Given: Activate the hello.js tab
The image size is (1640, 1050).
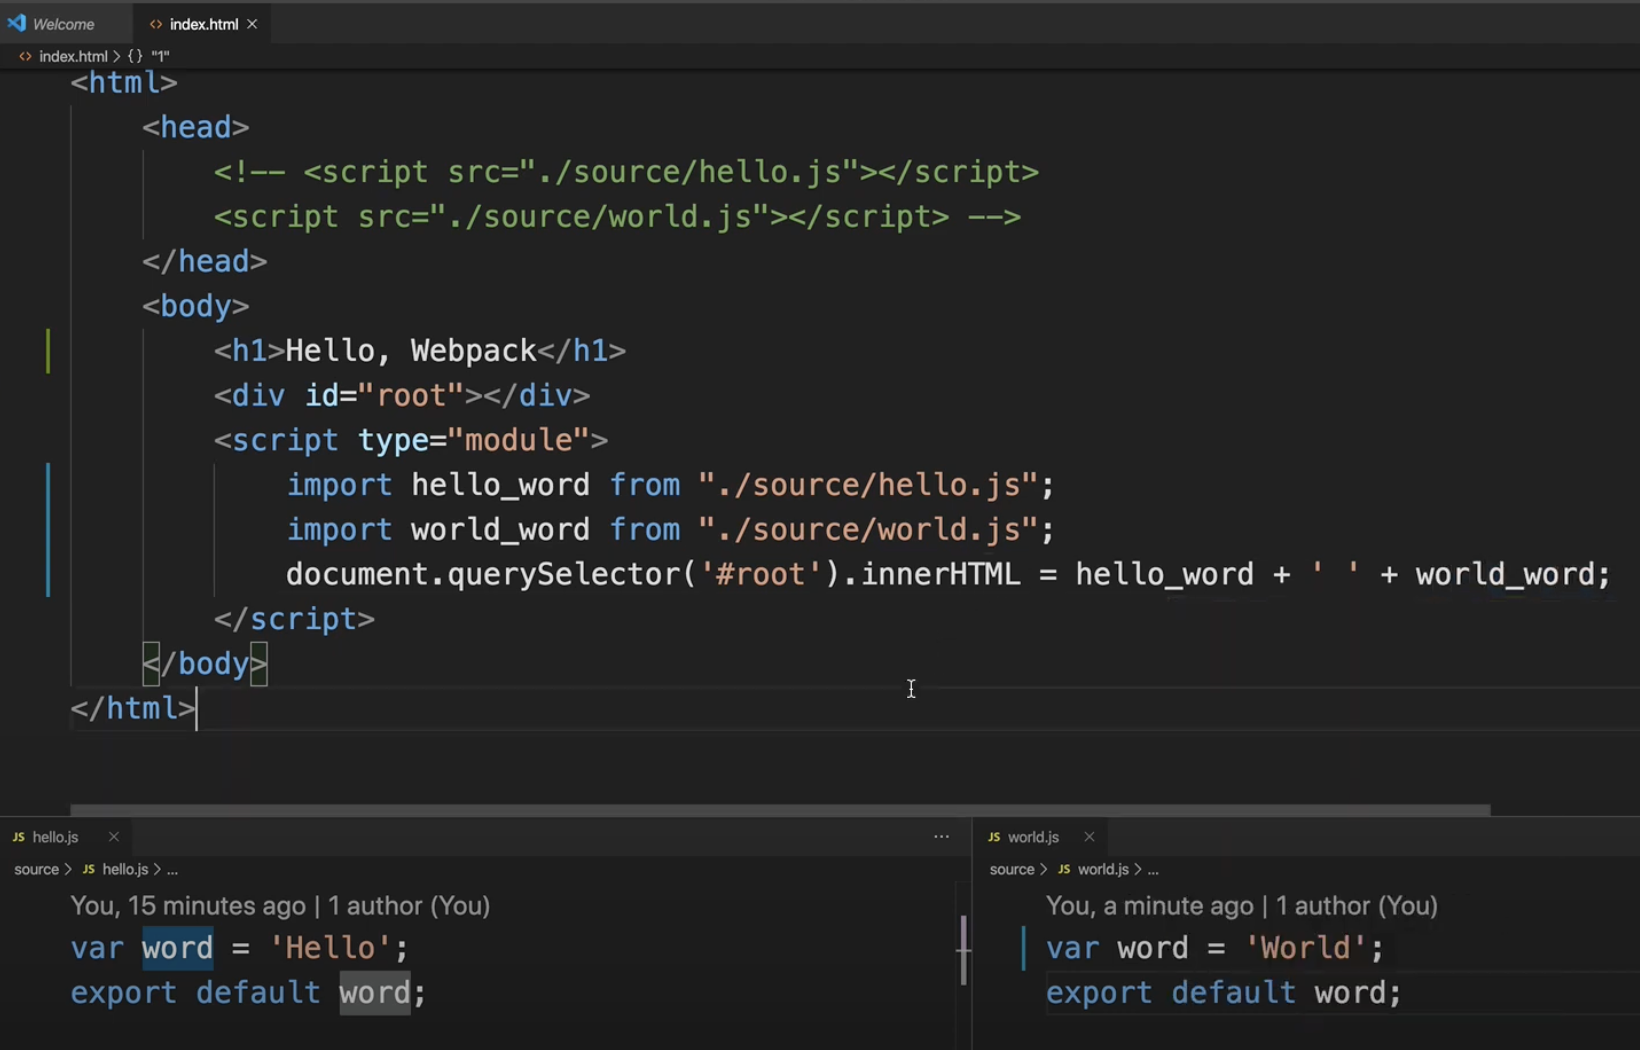Looking at the screenshot, I should click(55, 837).
